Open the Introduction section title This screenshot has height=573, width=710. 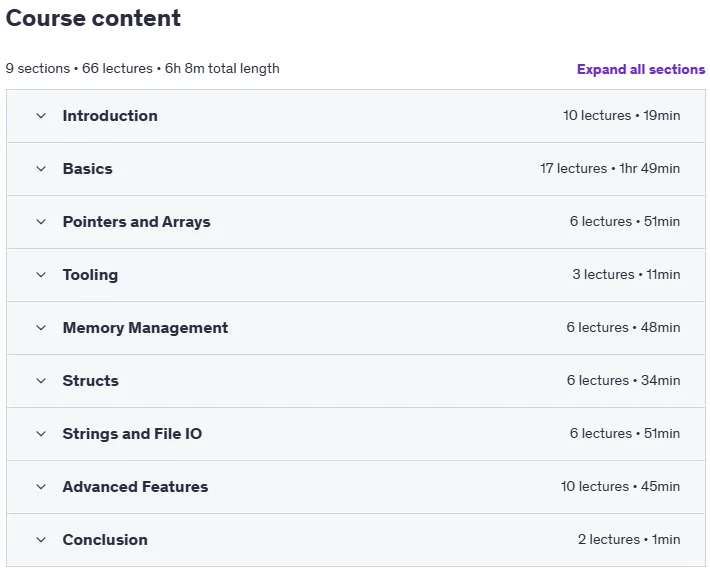(110, 116)
